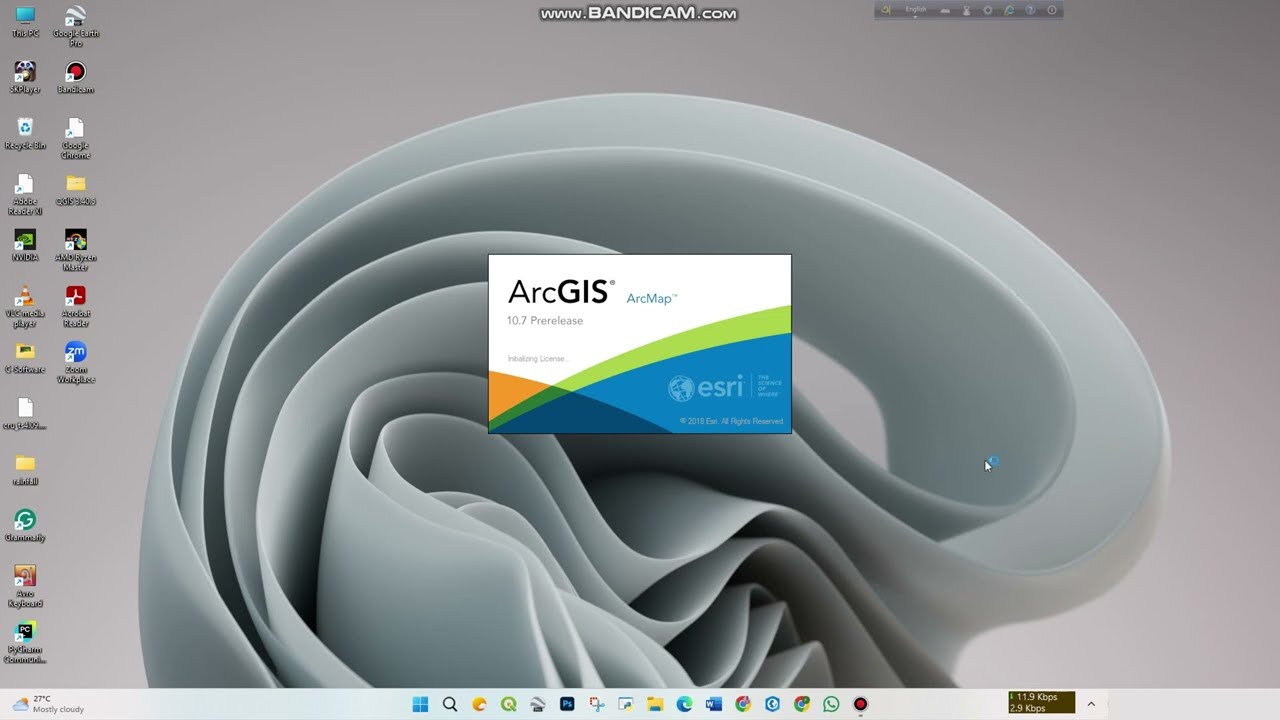1280x720 pixels.
Task: Open File Explorer from the taskbar
Action: (x=655, y=704)
